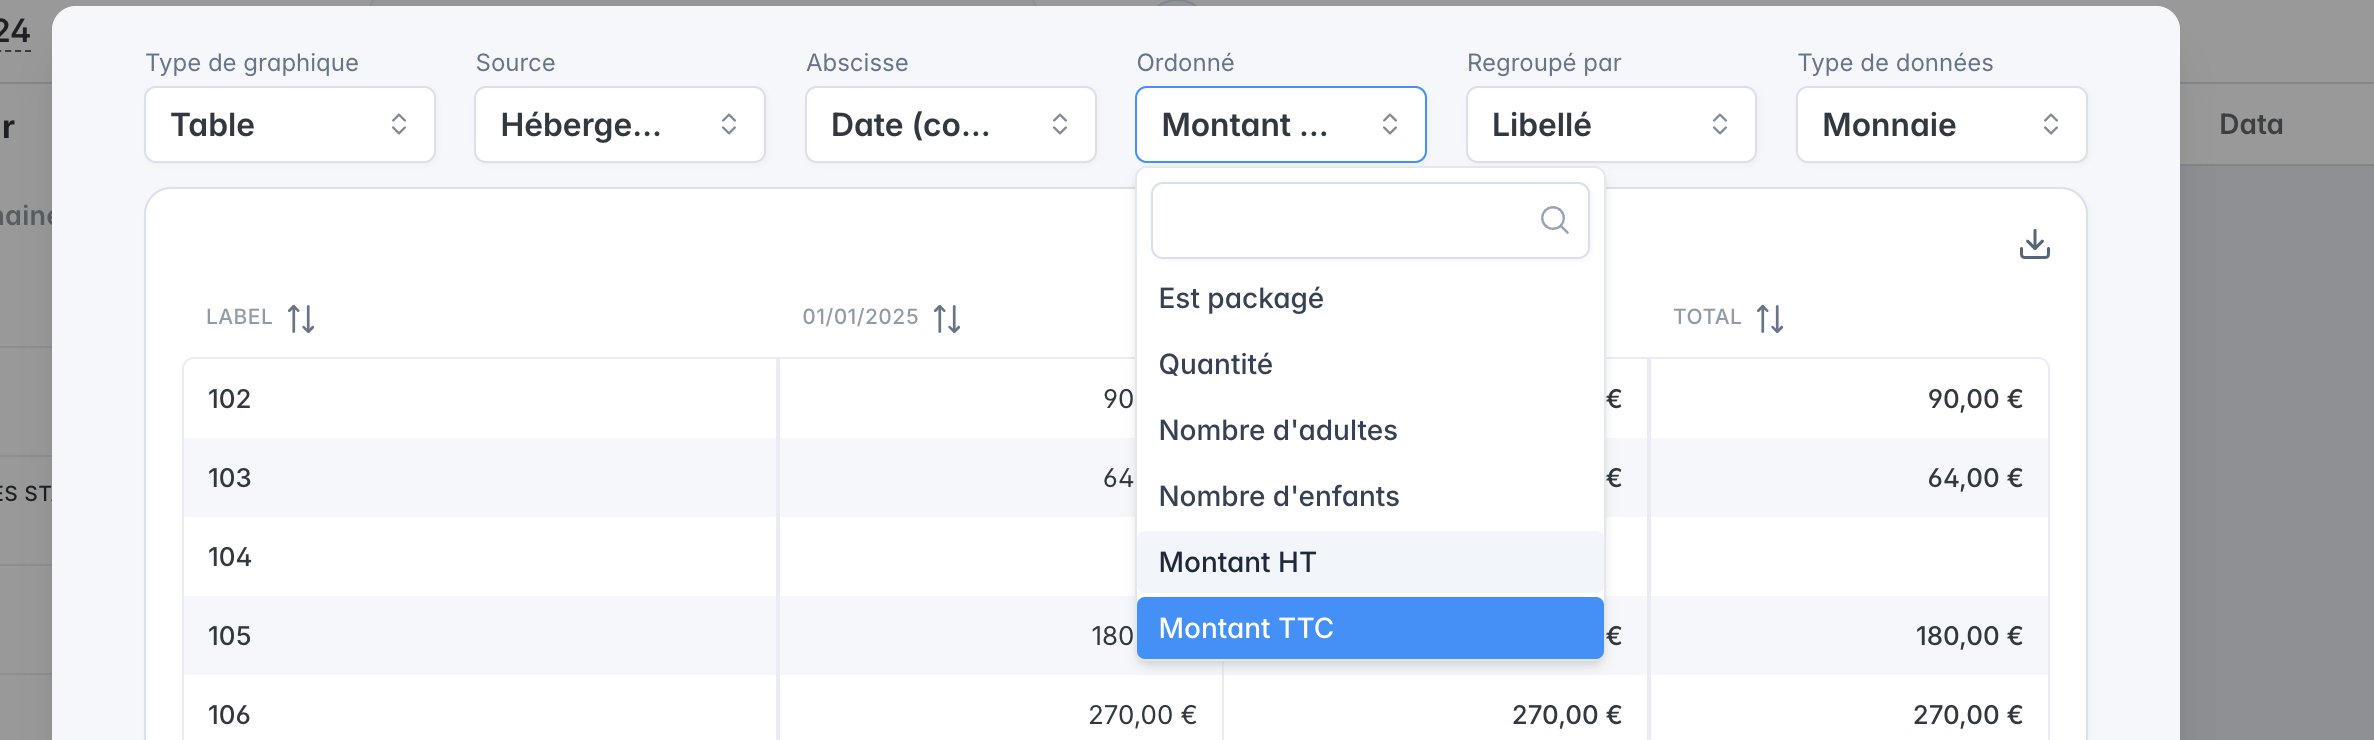Image resolution: width=2374 pixels, height=740 pixels.
Task: Choose Nombre d'enfants from the list
Action: (1370, 496)
